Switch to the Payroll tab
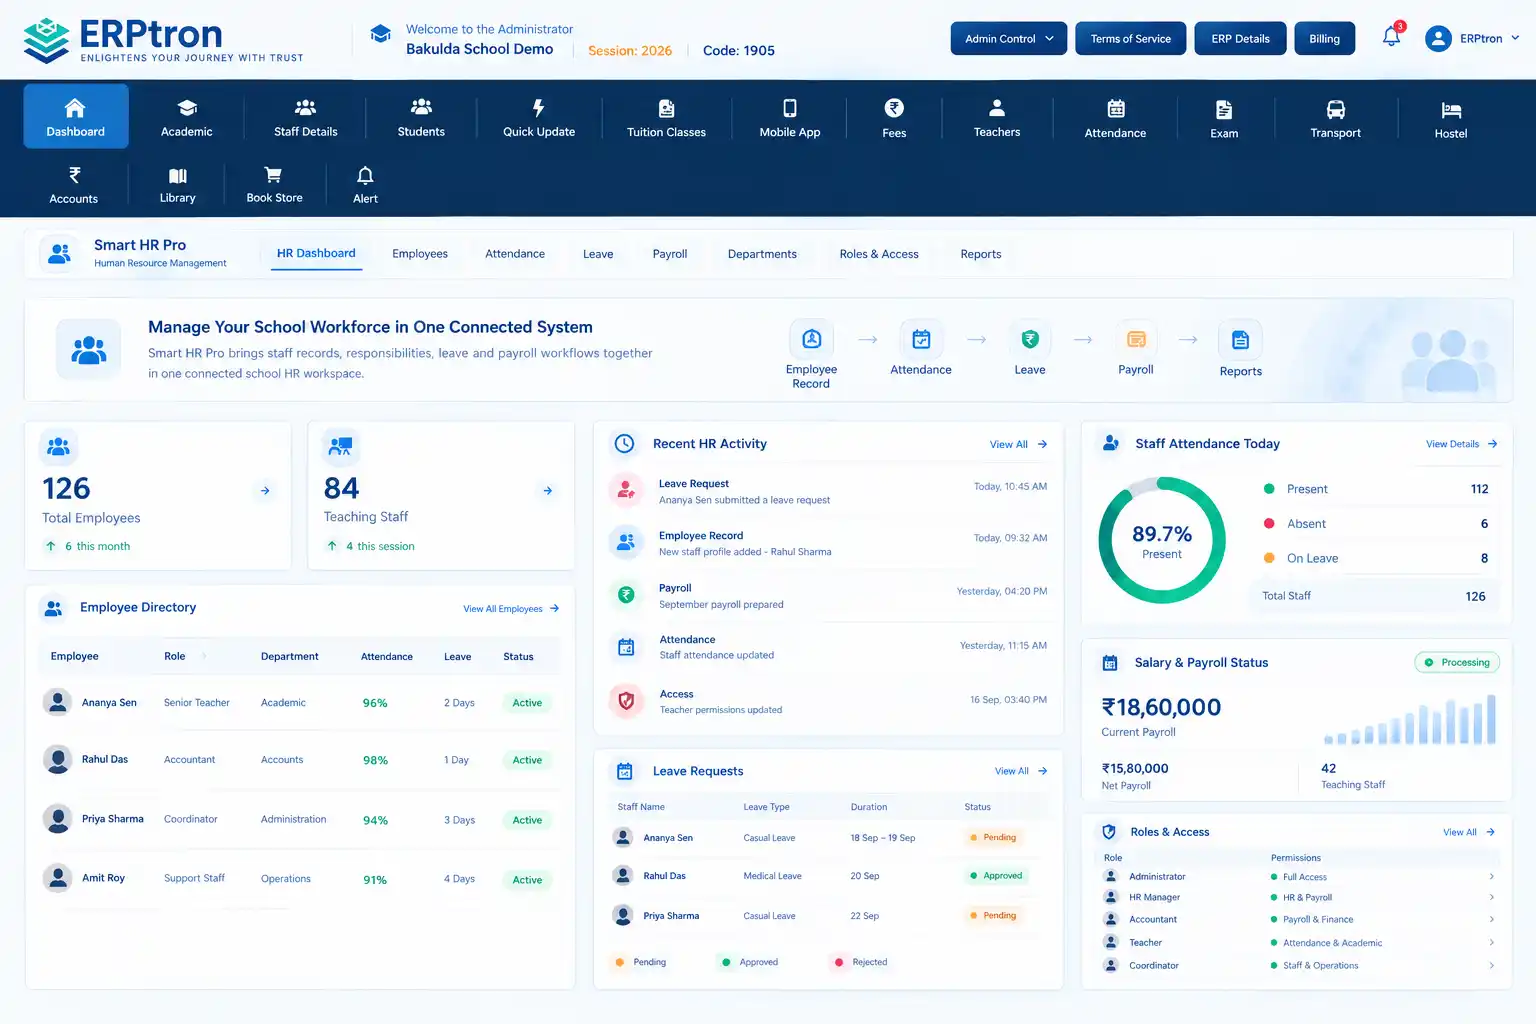 [670, 254]
